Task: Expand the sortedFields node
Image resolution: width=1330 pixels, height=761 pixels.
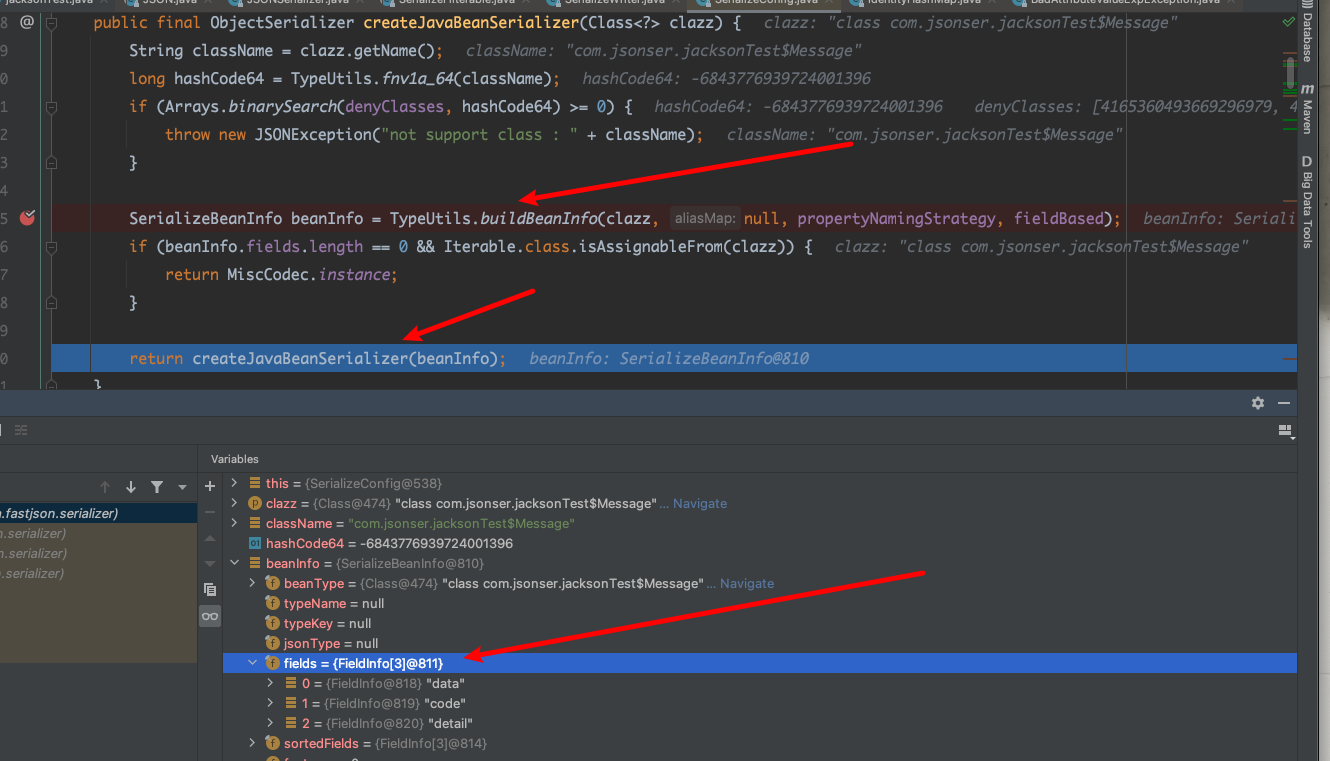Action: point(253,743)
